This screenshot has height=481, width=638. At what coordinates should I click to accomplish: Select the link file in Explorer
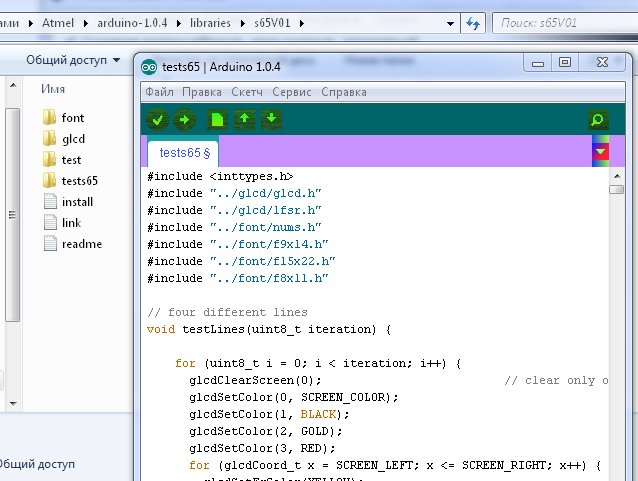click(62, 223)
